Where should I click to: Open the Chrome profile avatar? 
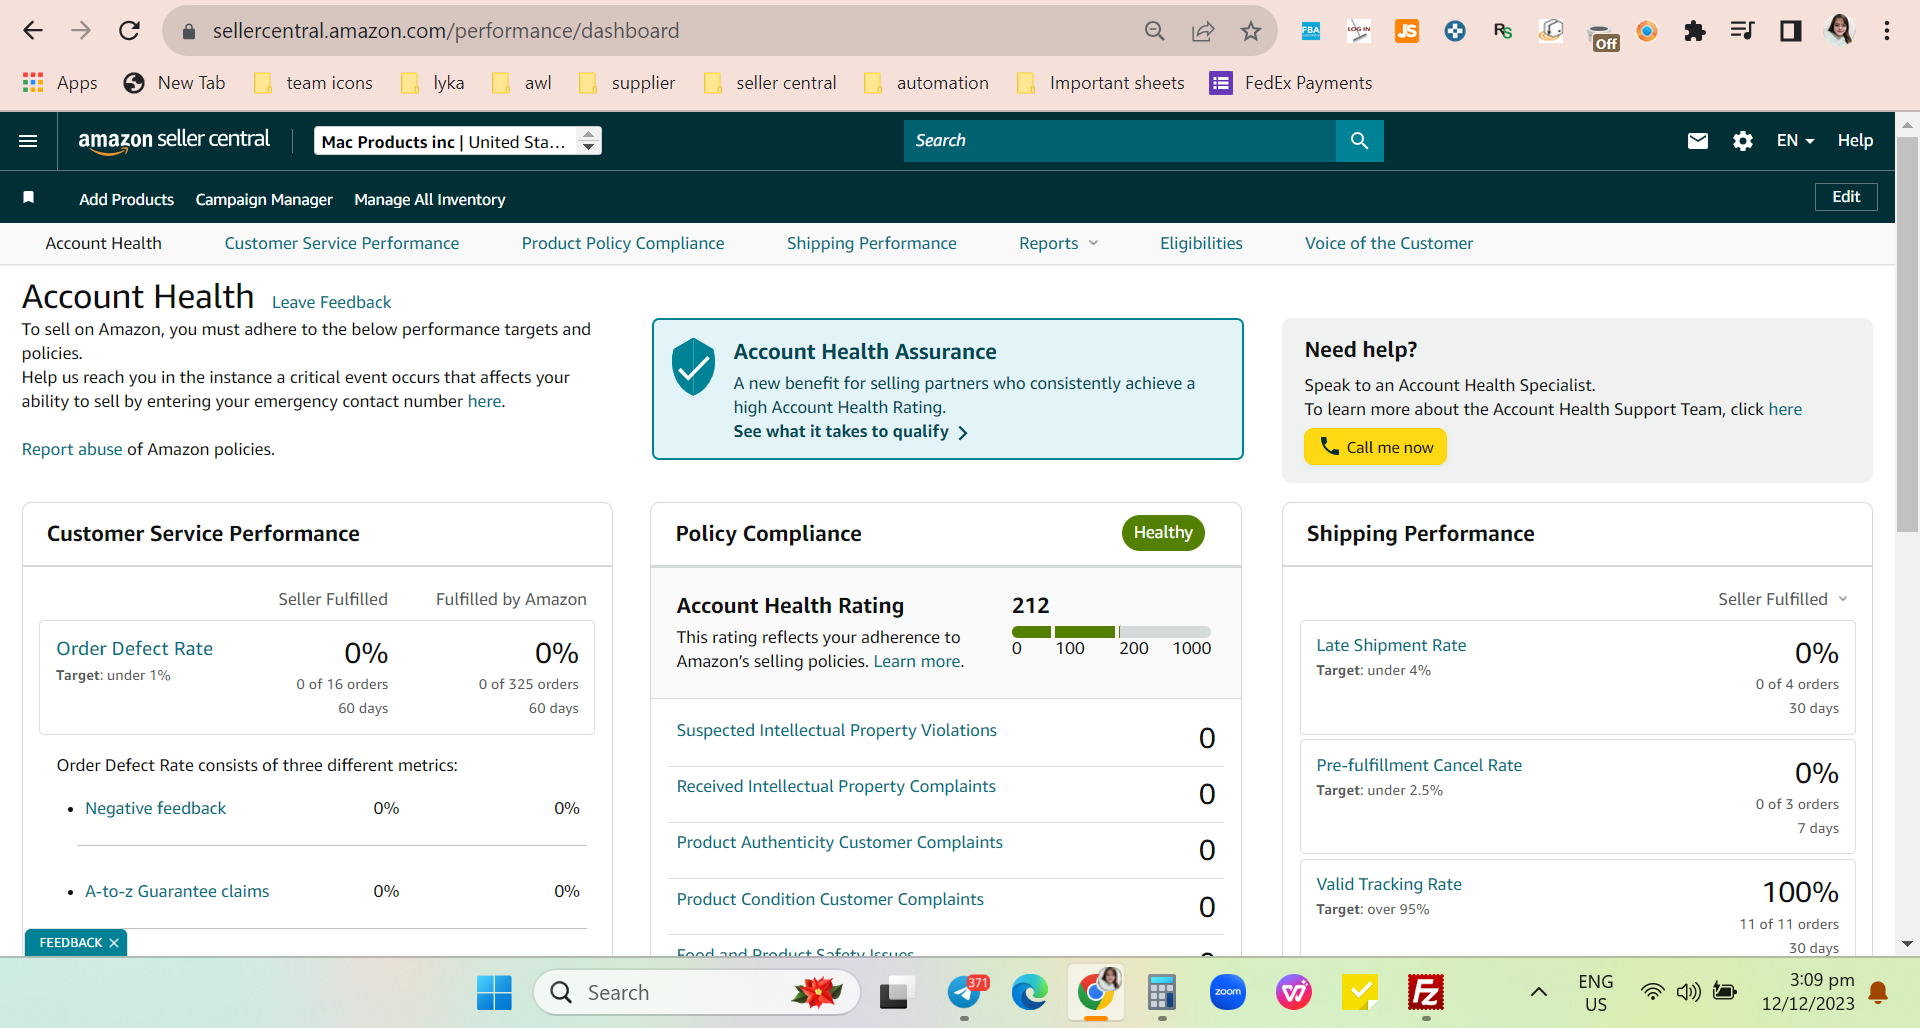[x=1839, y=30]
